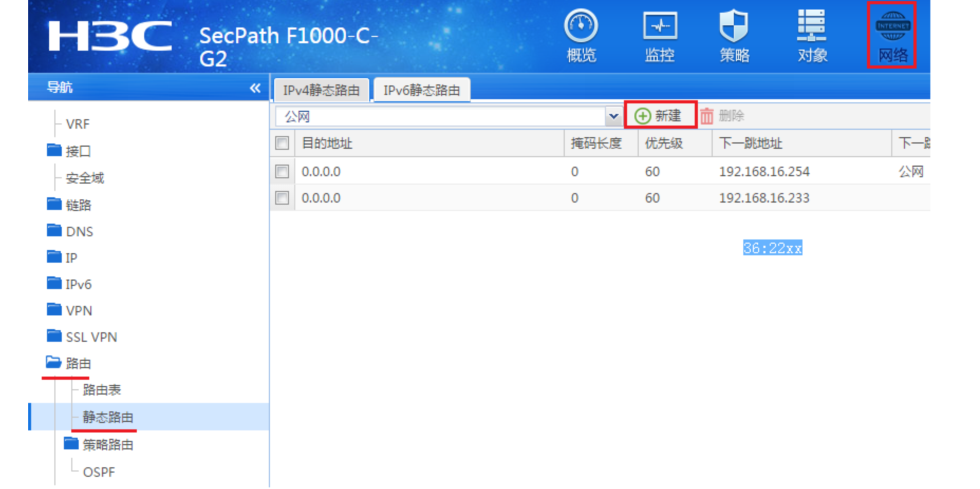Click the 新建 button

[660, 116]
